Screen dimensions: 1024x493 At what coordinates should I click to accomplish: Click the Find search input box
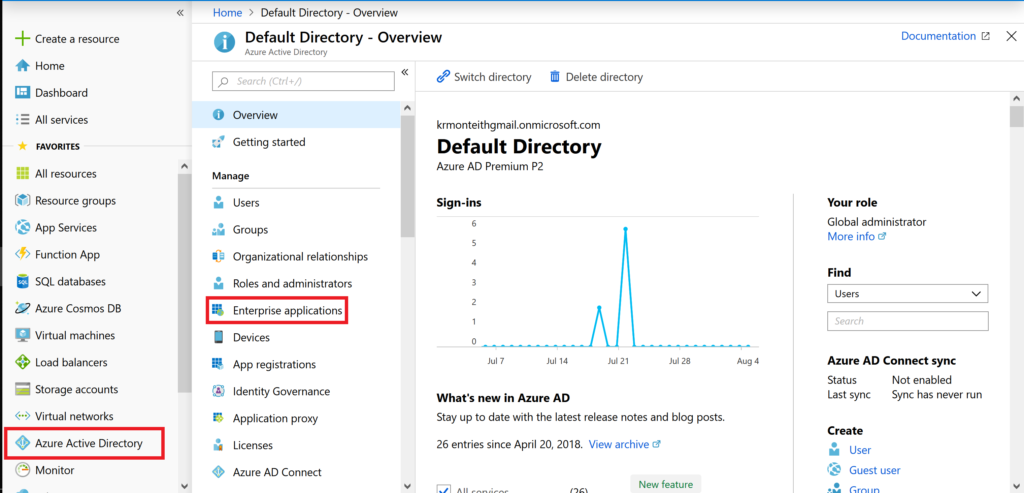tap(907, 321)
